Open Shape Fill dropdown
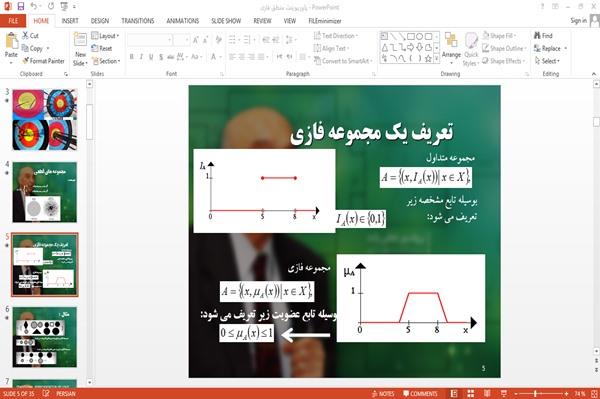The height and width of the screenshot is (399, 600). (499, 36)
